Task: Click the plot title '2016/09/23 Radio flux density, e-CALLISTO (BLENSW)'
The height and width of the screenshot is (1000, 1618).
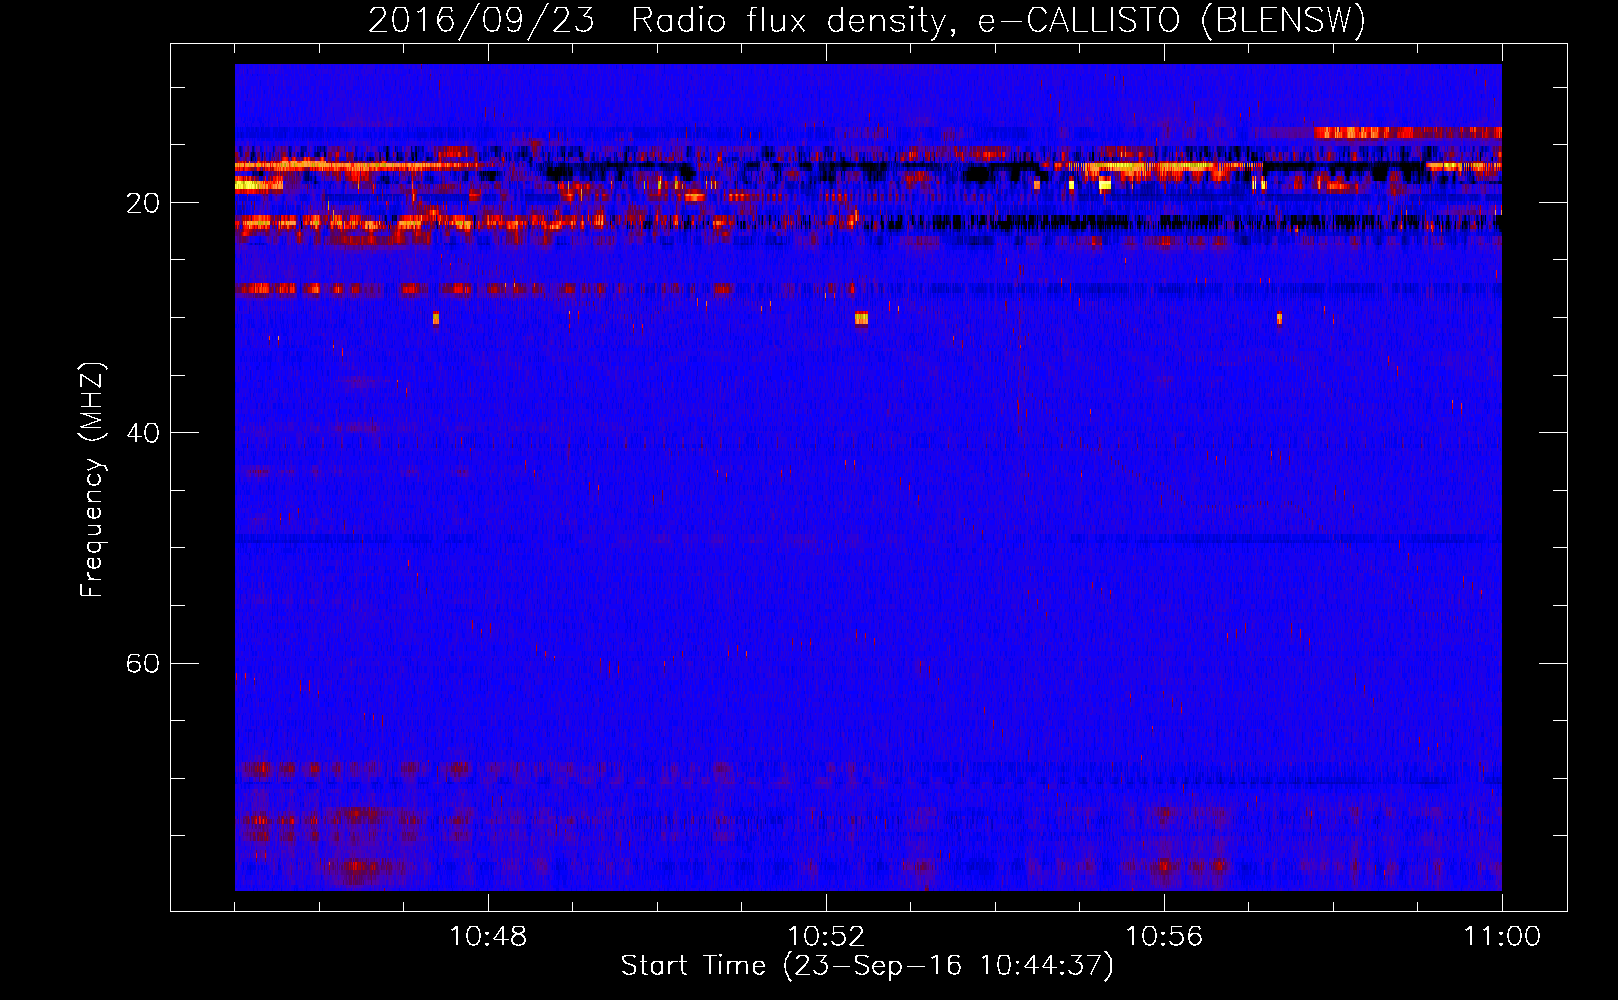Action: point(867,20)
